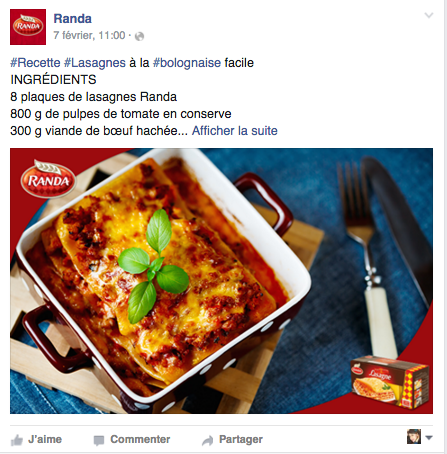Like the post with J'aime
The height and width of the screenshot is (454, 447).
pyautogui.click(x=45, y=439)
